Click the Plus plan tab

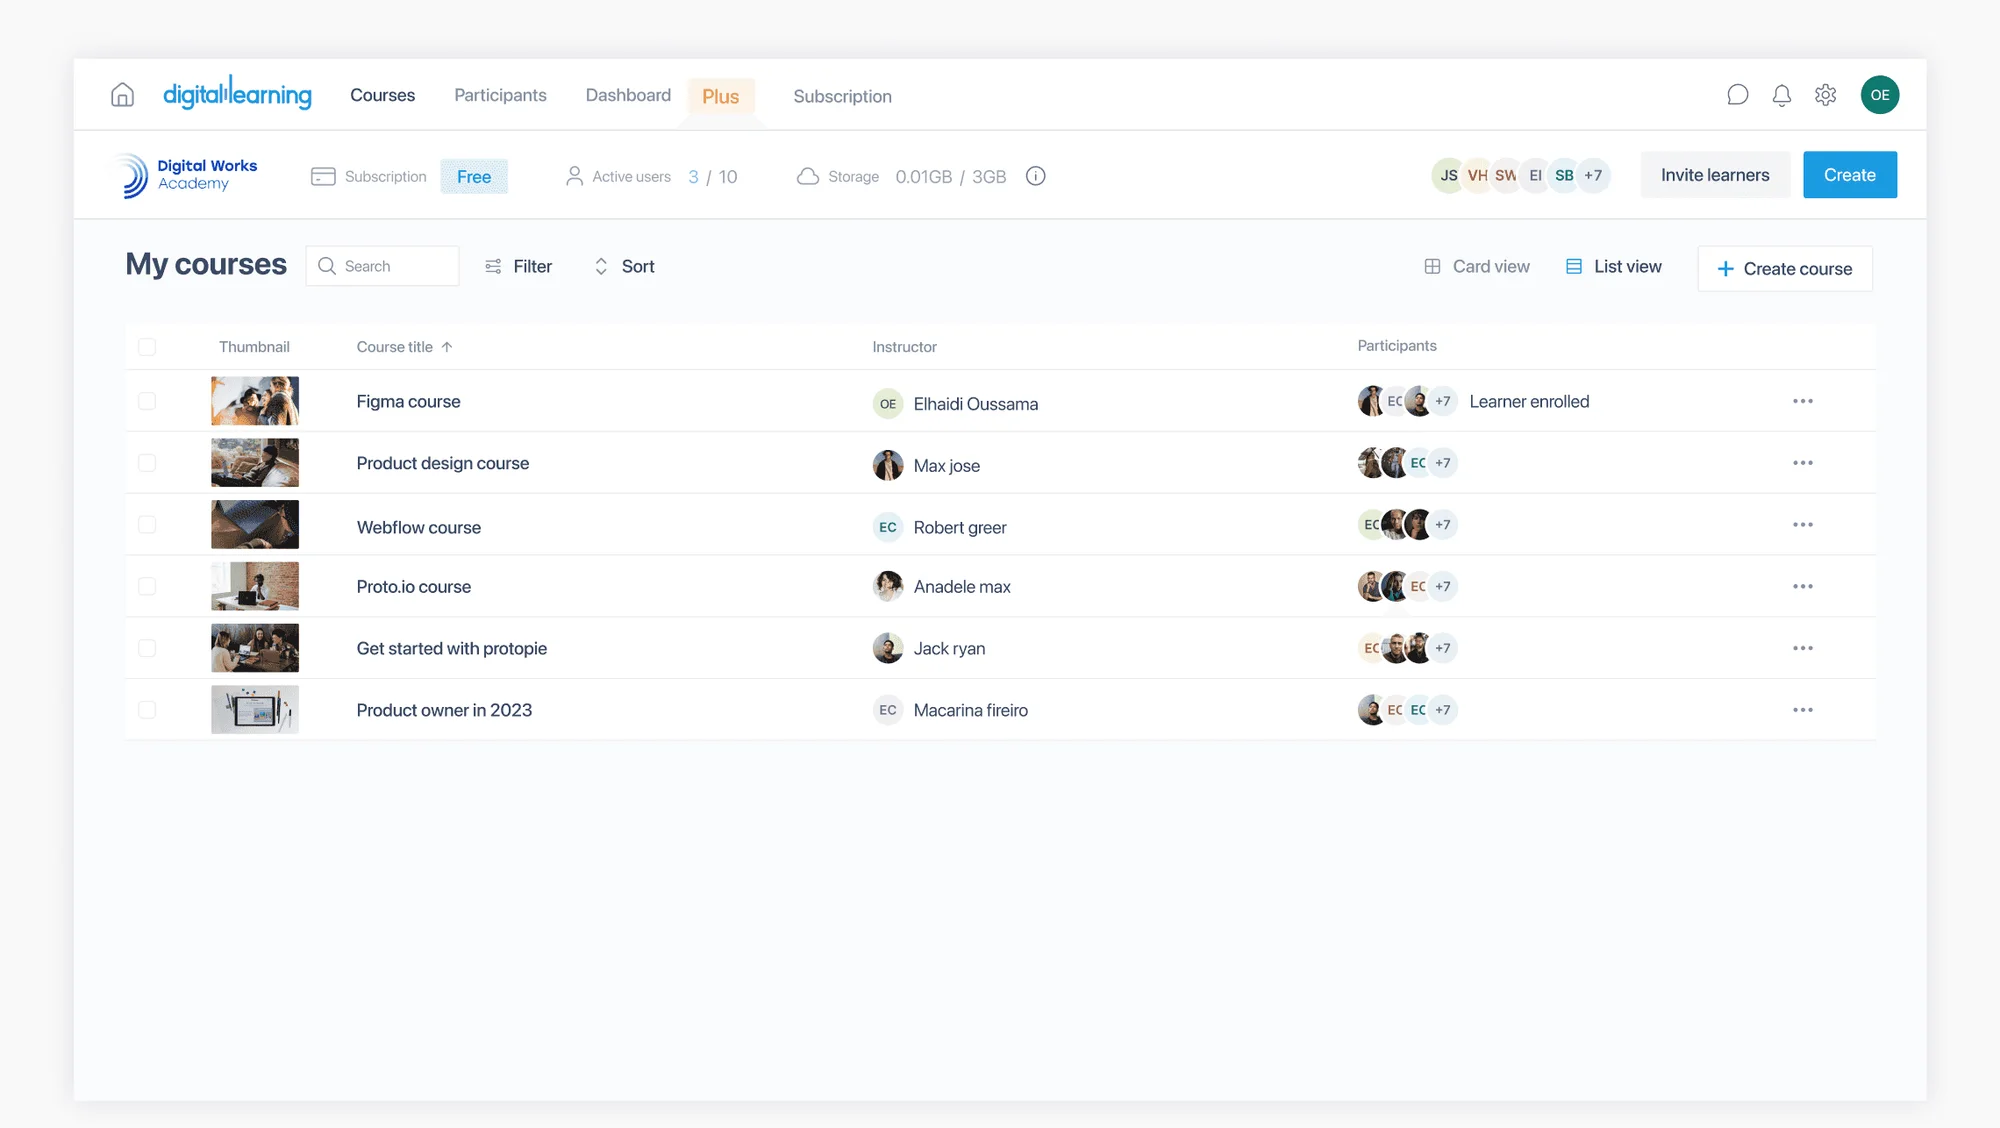[x=721, y=97]
